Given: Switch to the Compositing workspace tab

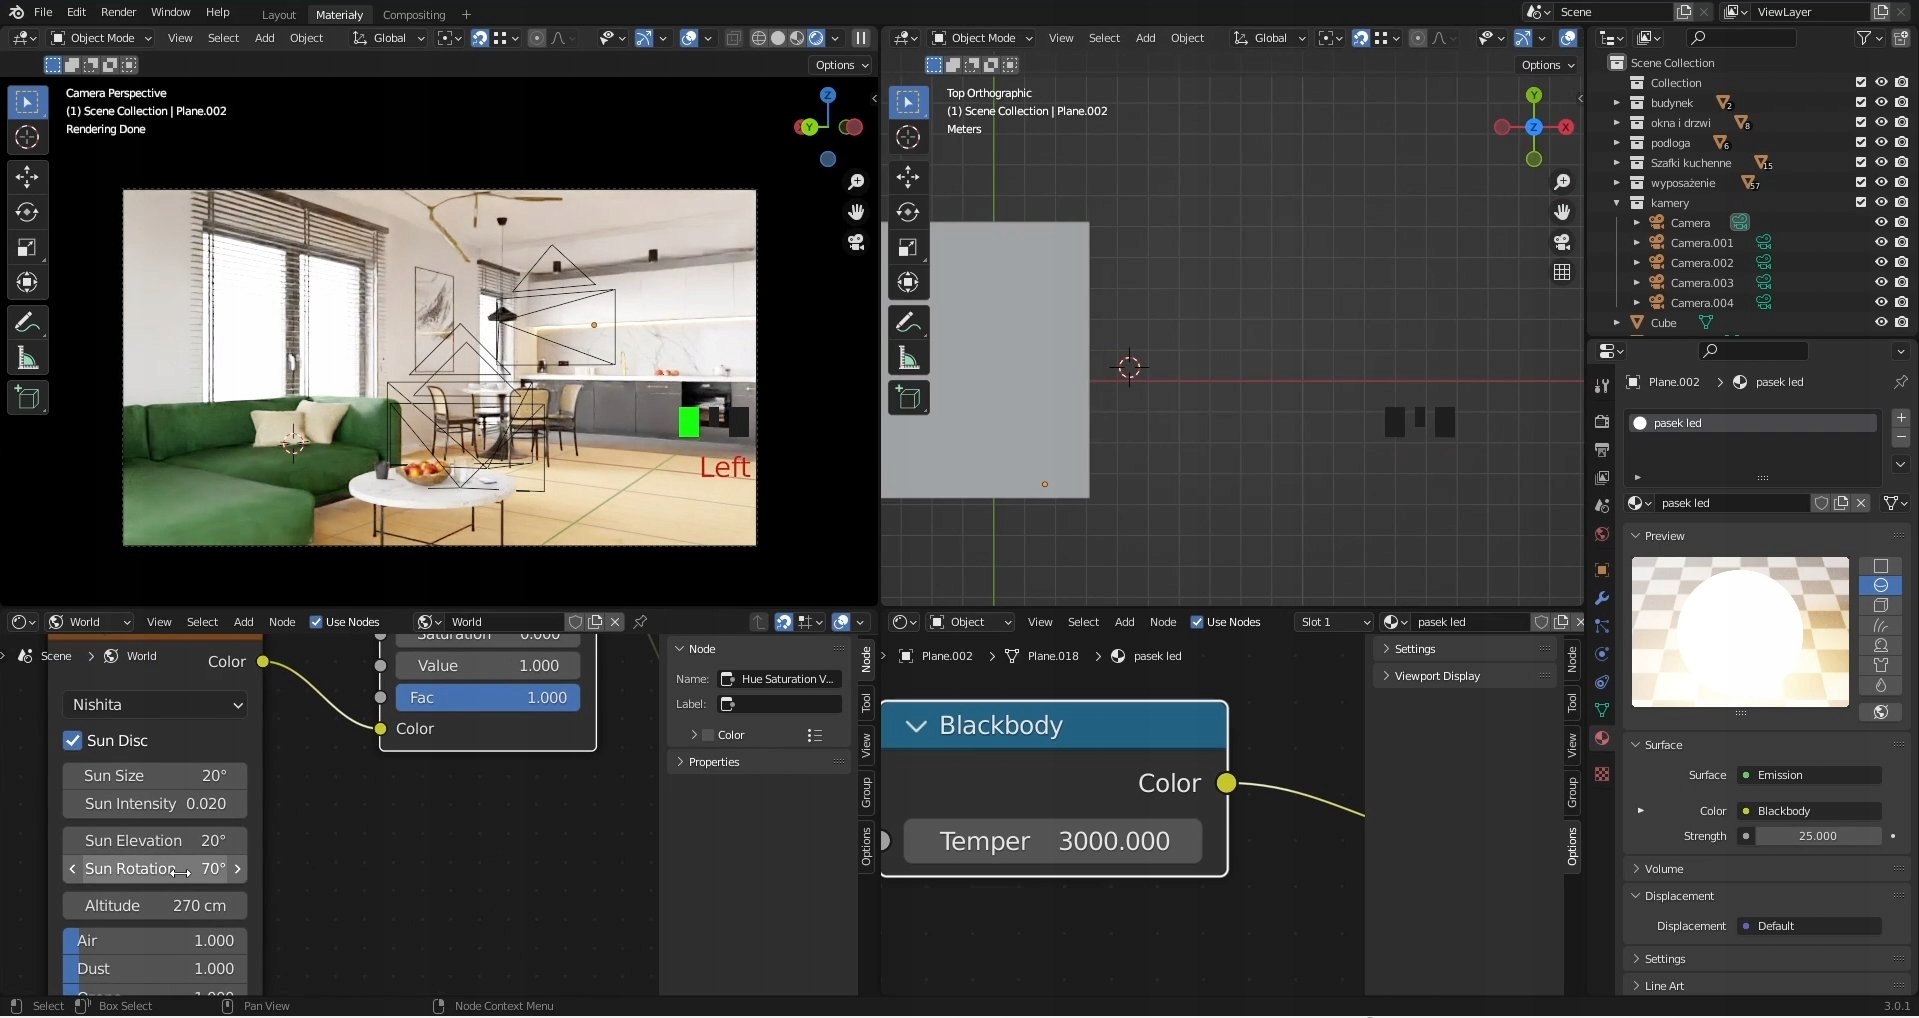Looking at the screenshot, I should [x=414, y=15].
